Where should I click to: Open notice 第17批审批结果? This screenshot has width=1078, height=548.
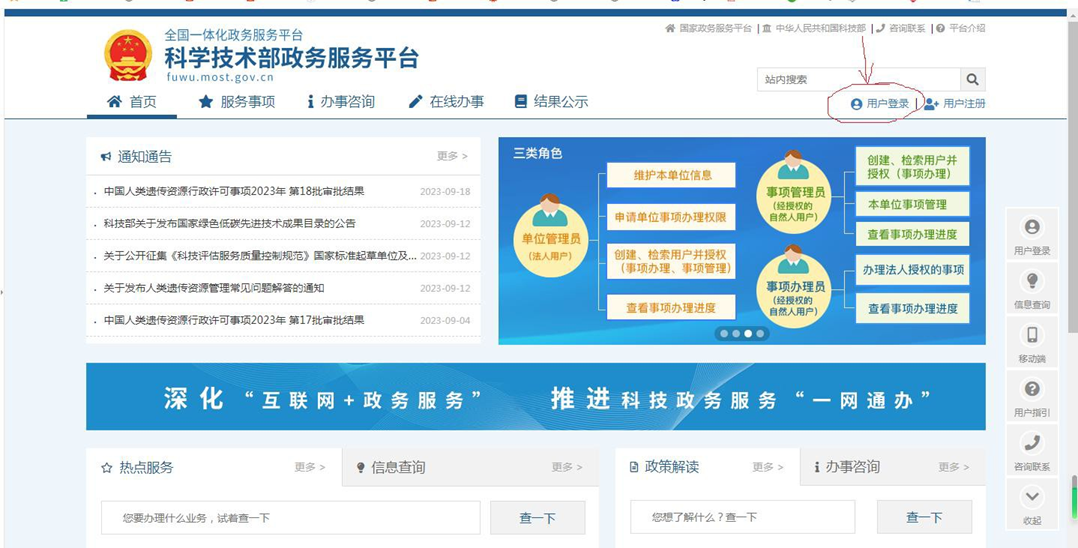click(234, 320)
